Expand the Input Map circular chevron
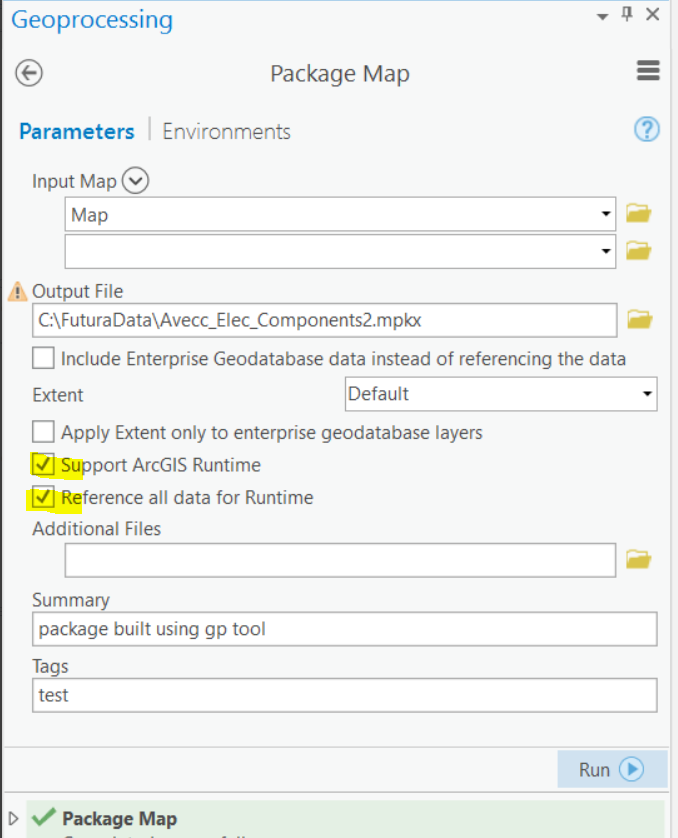 (x=135, y=180)
